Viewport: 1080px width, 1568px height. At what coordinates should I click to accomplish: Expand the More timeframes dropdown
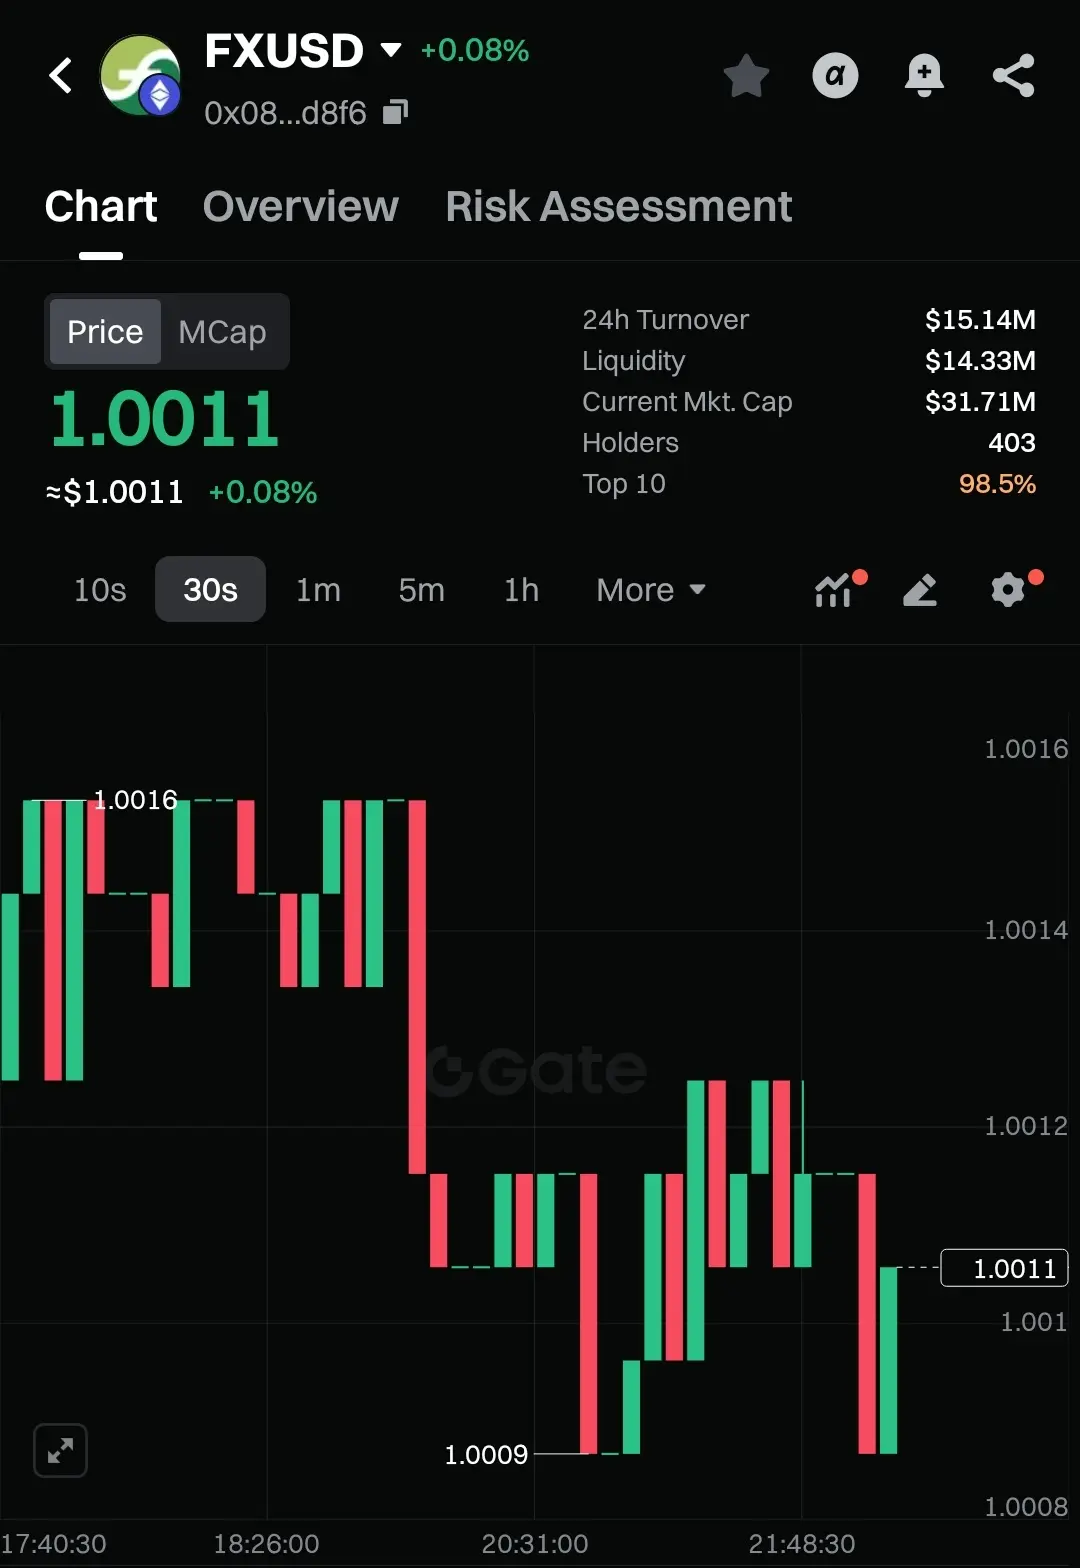(x=651, y=590)
